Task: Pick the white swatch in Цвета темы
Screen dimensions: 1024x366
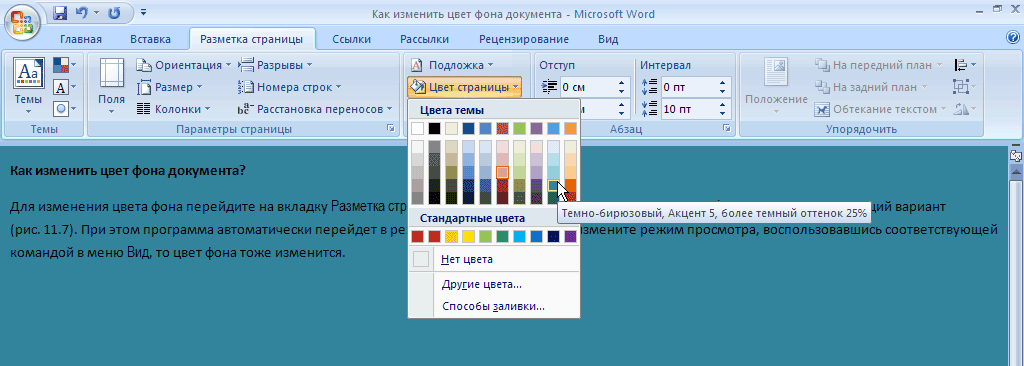Action: point(417,128)
